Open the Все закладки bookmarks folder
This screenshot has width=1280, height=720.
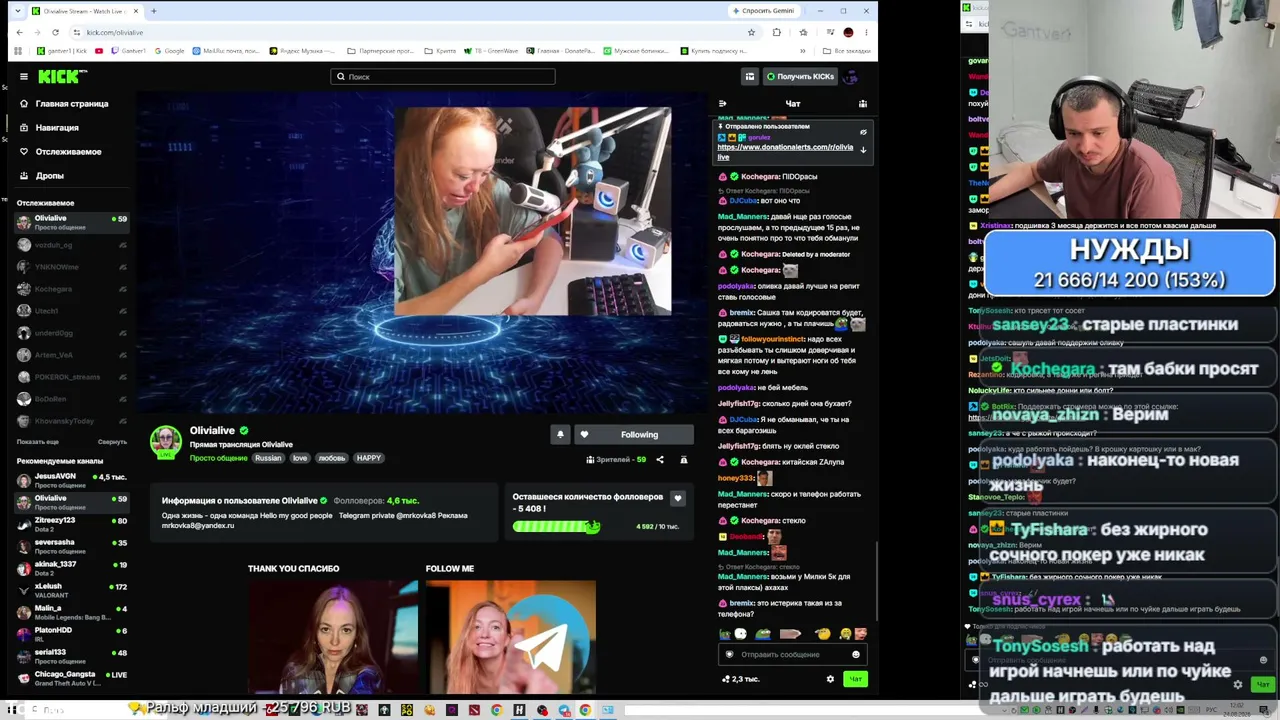click(848, 50)
